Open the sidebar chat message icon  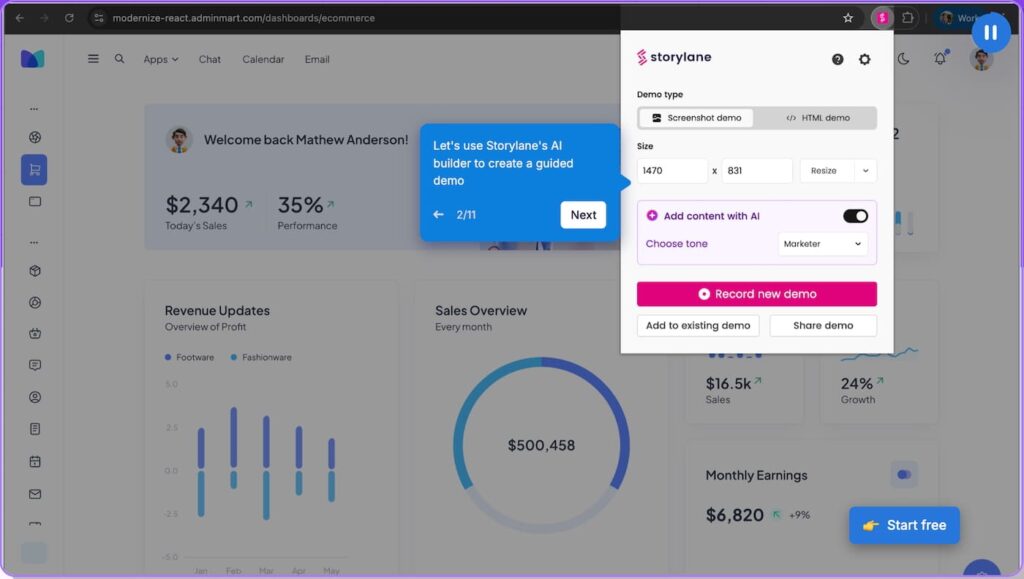point(35,365)
